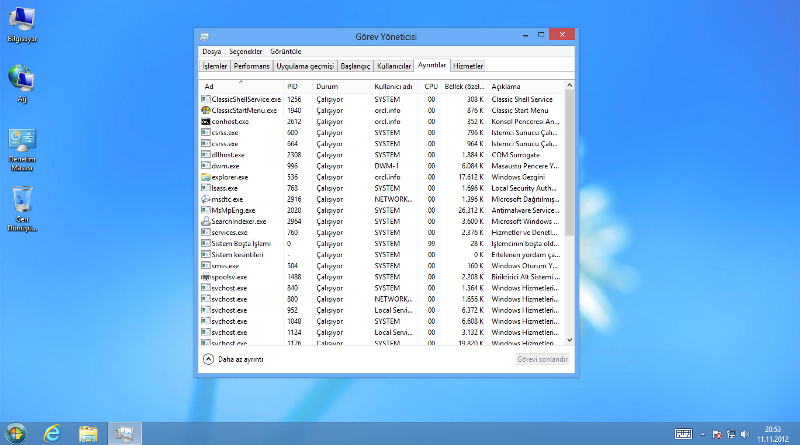The image size is (800, 445).
Task: Sort by Bellek column header
Action: coord(464,86)
